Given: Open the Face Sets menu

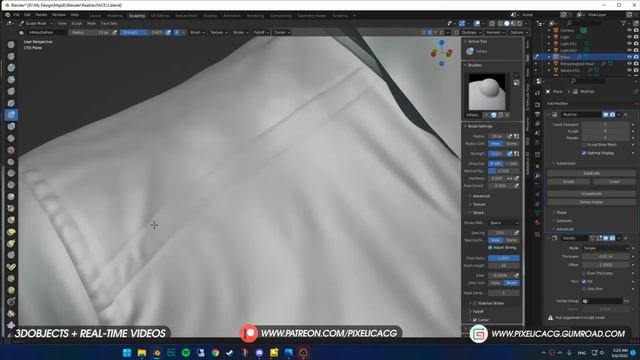Looking at the screenshot, I should pos(109,24).
